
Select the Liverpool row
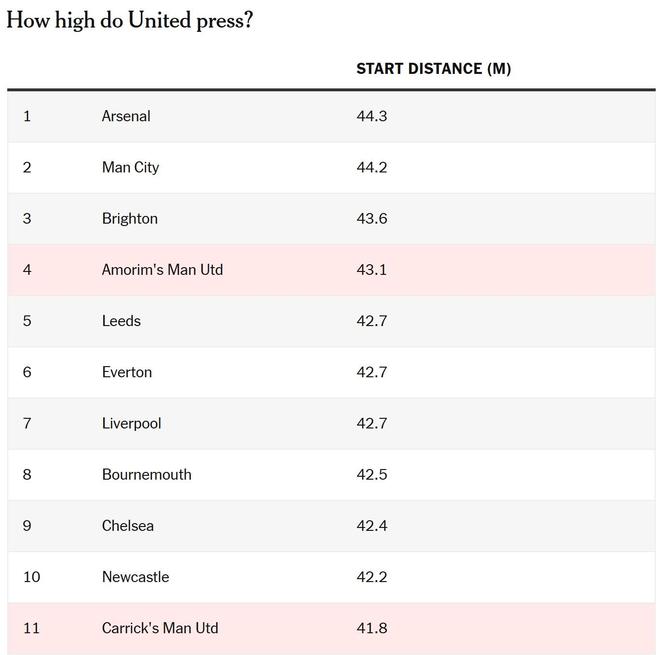point(131,423)
